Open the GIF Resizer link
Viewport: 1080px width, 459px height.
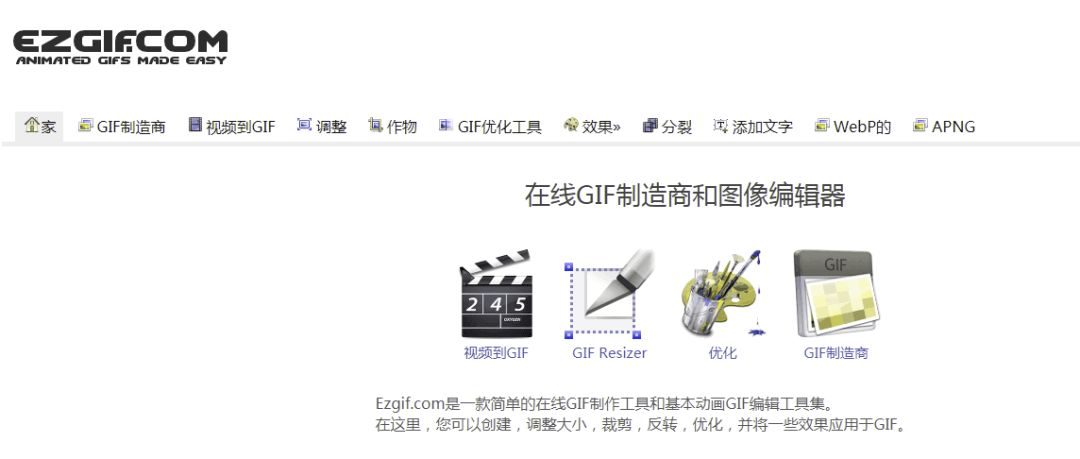coord(610,353)
